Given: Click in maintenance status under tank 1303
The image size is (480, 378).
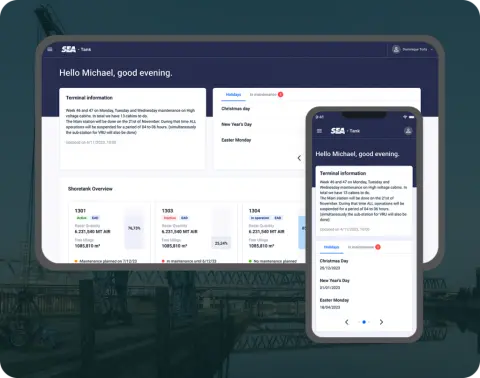Looking at the screenshot, I should [189, 261].
